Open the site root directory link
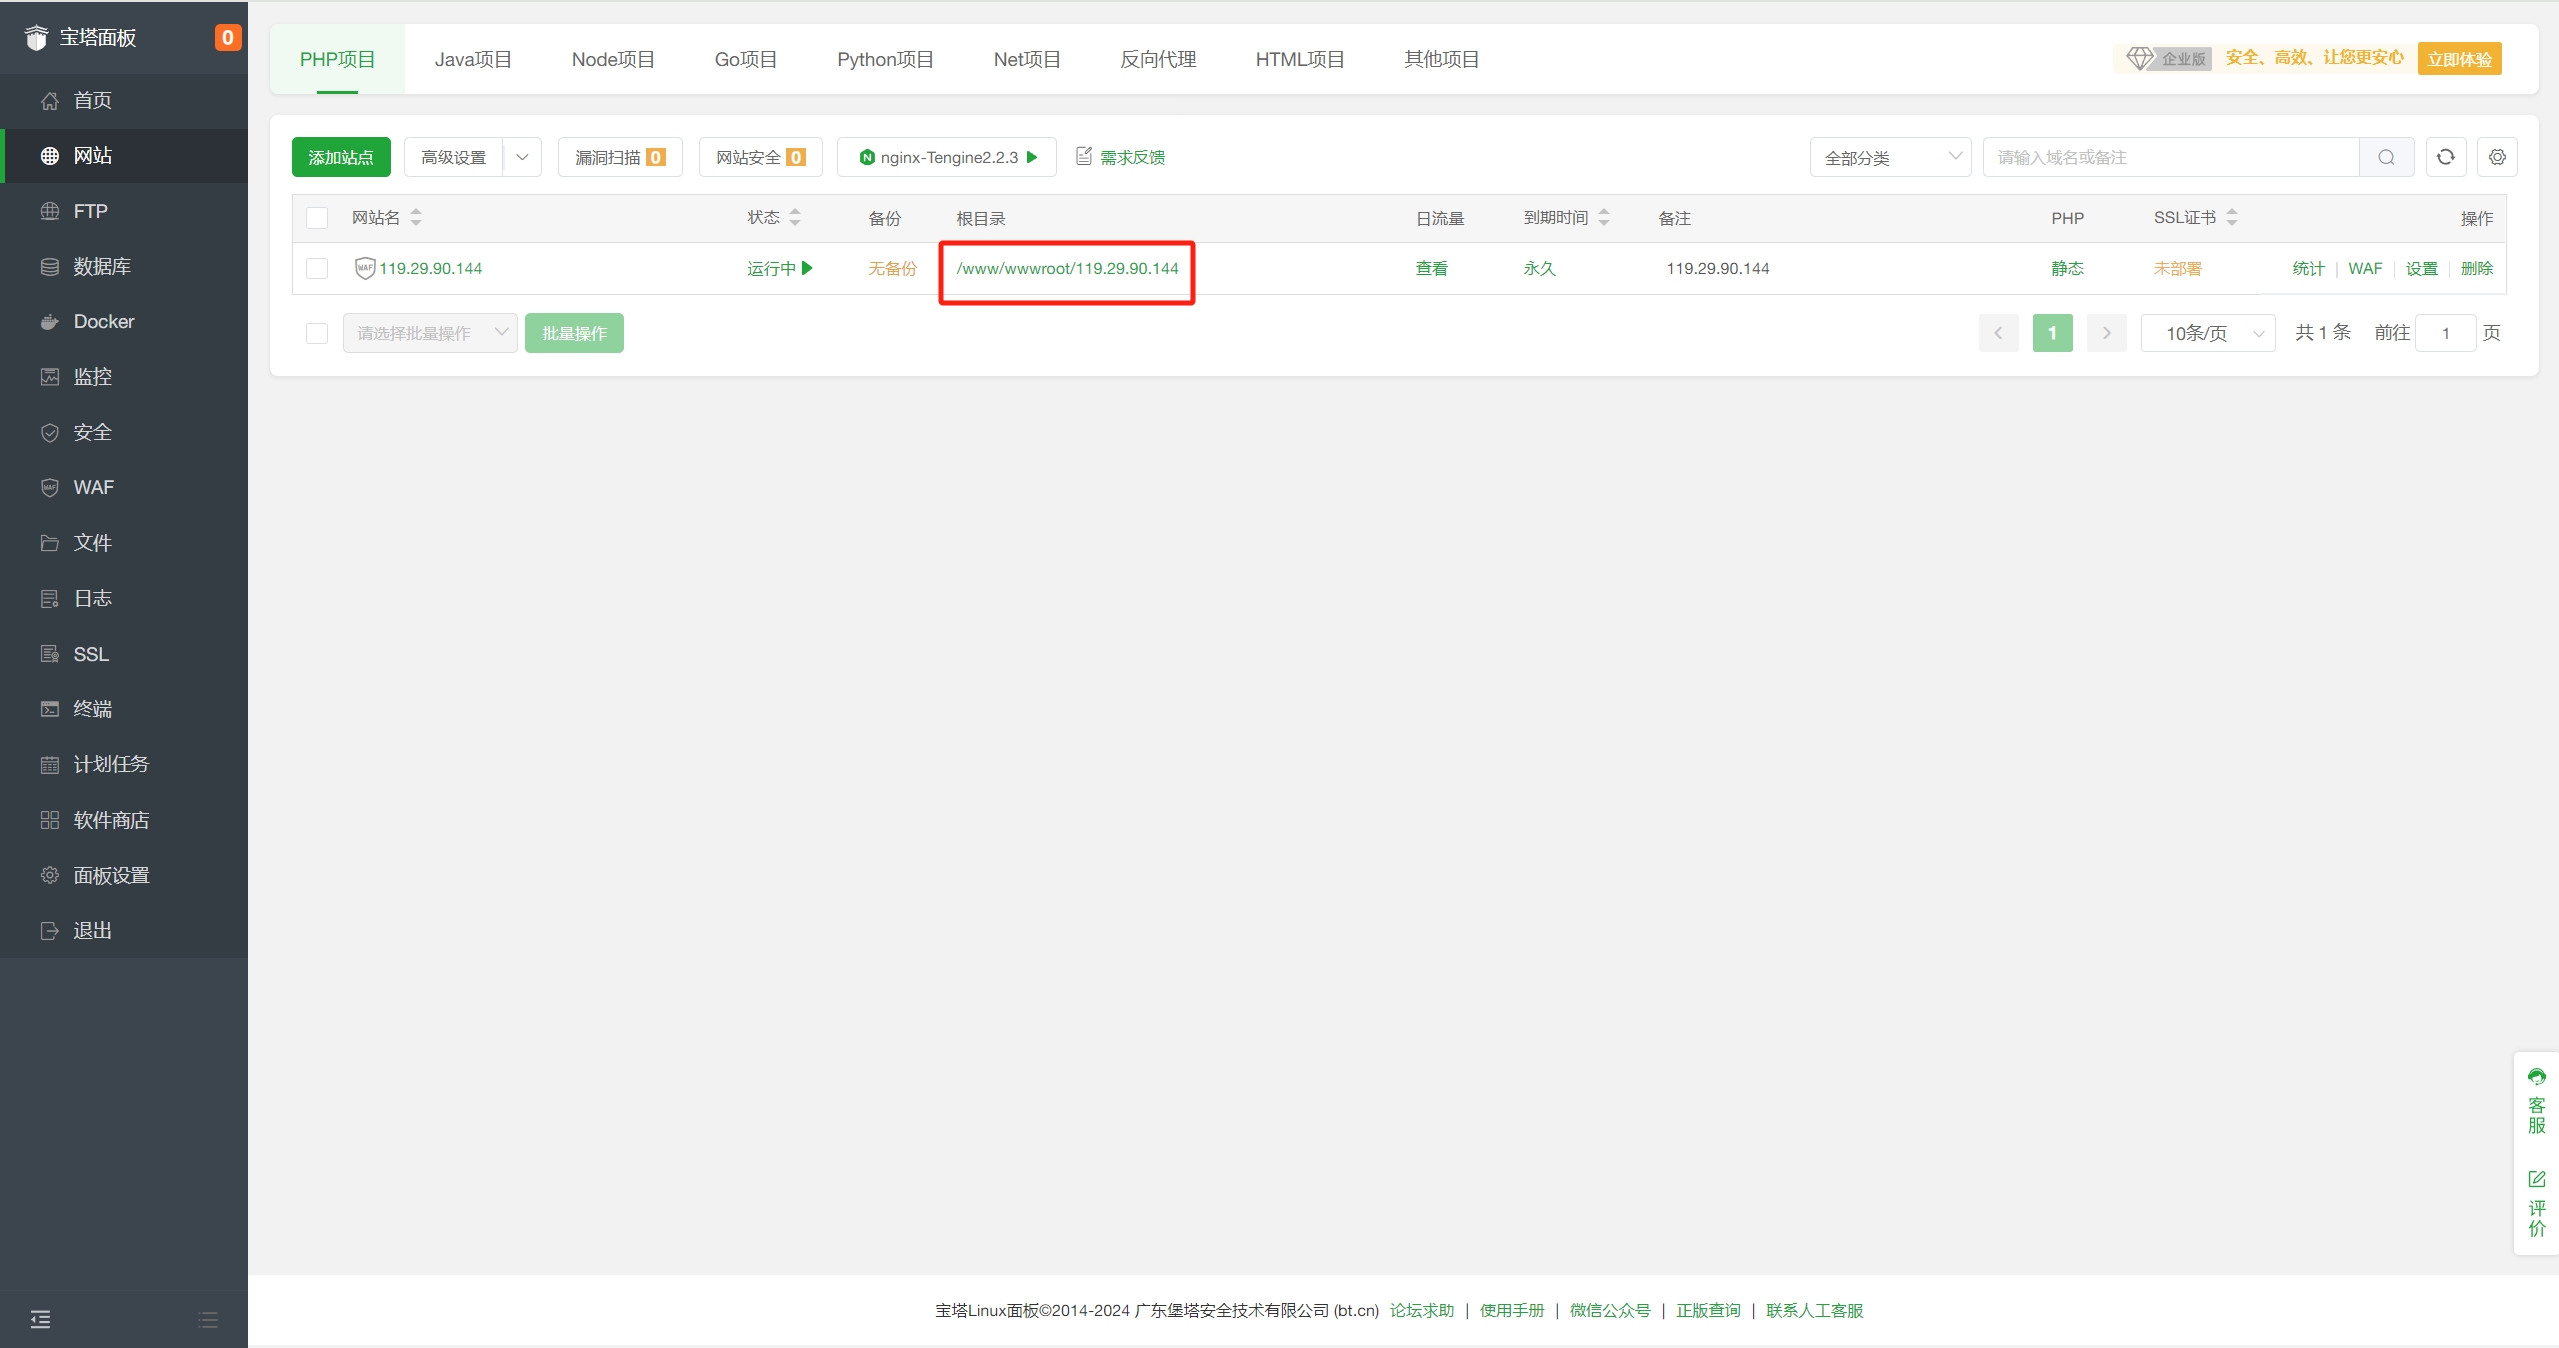Image resolution: width=2559 pixels, height=1348 pixels. (x=1067, y=268)
